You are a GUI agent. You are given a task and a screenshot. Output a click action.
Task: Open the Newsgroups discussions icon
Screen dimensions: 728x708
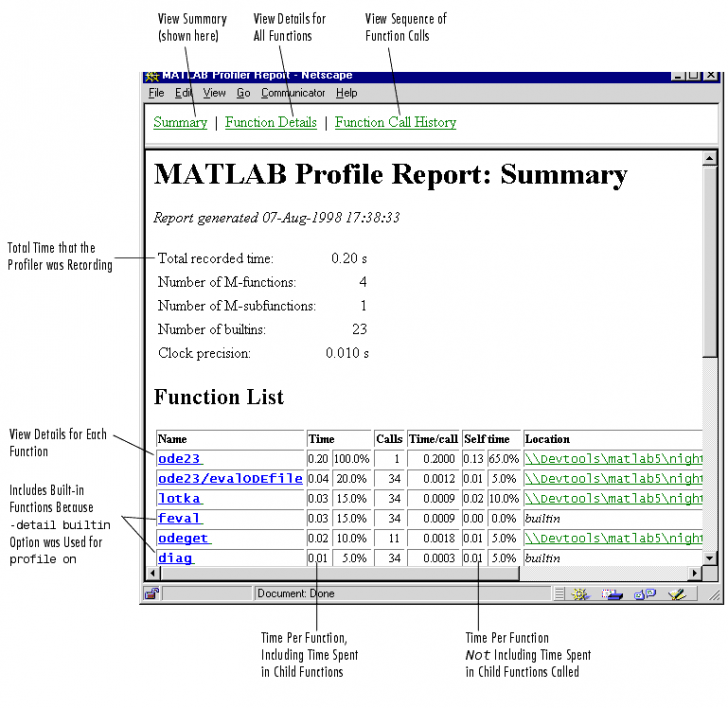[644, 593]
